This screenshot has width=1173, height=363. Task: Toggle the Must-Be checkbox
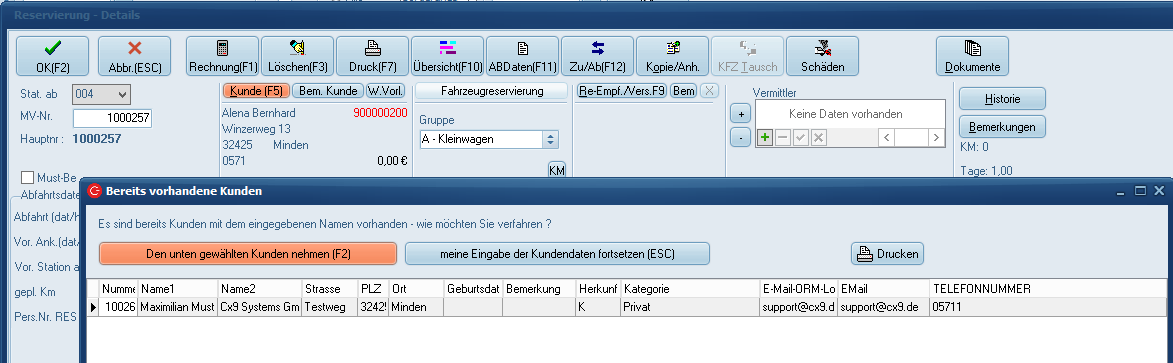tap(28, 177)
